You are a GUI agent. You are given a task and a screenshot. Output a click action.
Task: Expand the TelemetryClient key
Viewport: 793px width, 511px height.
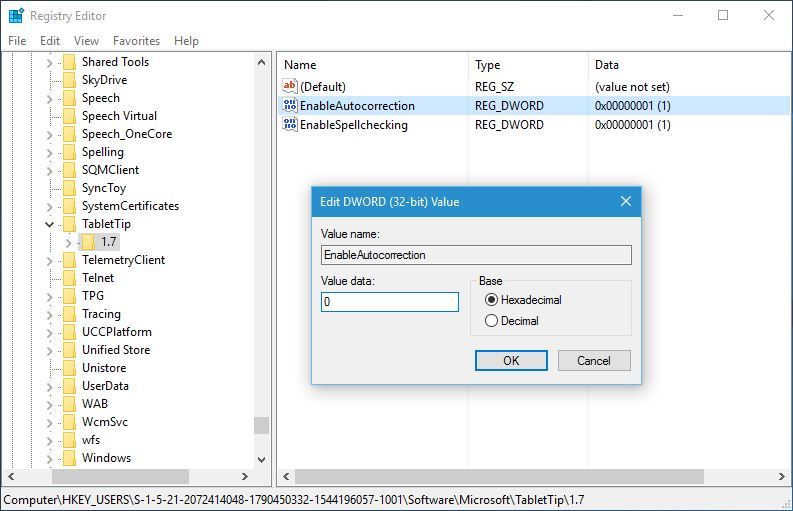coord(49,261)
